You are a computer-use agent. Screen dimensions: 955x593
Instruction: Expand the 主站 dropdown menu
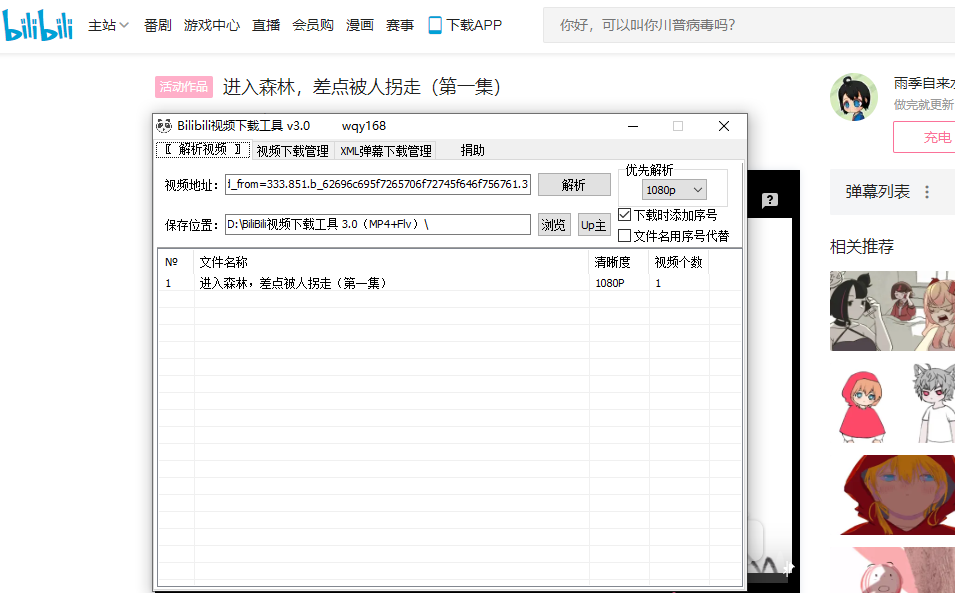coord(108,25)
